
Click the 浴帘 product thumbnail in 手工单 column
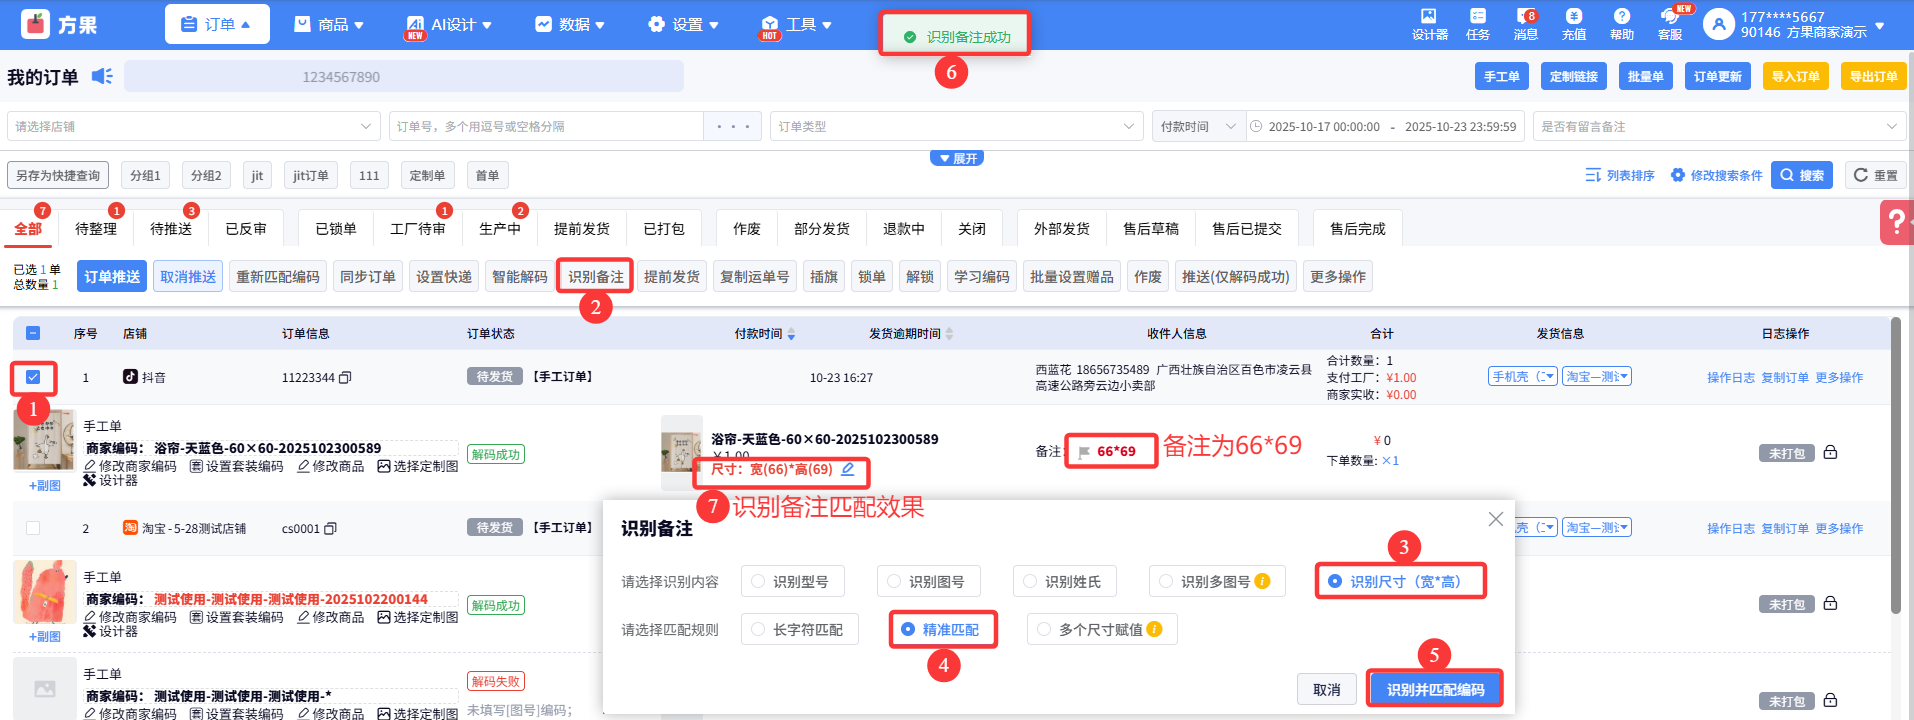44,440
